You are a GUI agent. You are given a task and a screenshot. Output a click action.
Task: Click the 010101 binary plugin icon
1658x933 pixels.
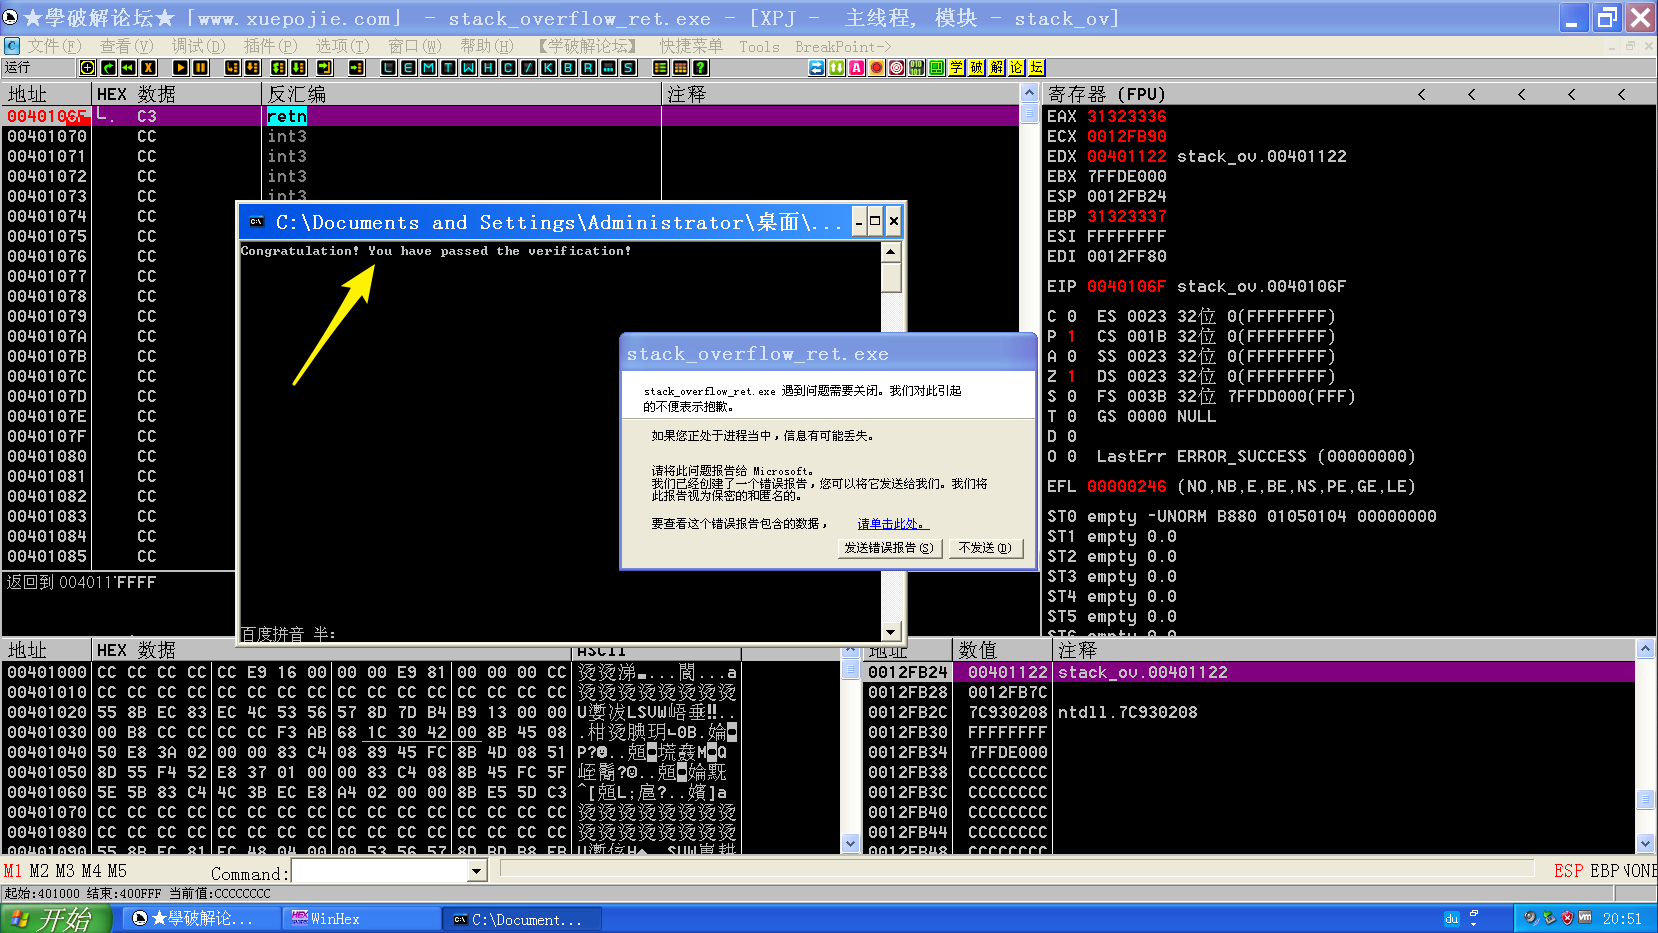tap(916, 68)
